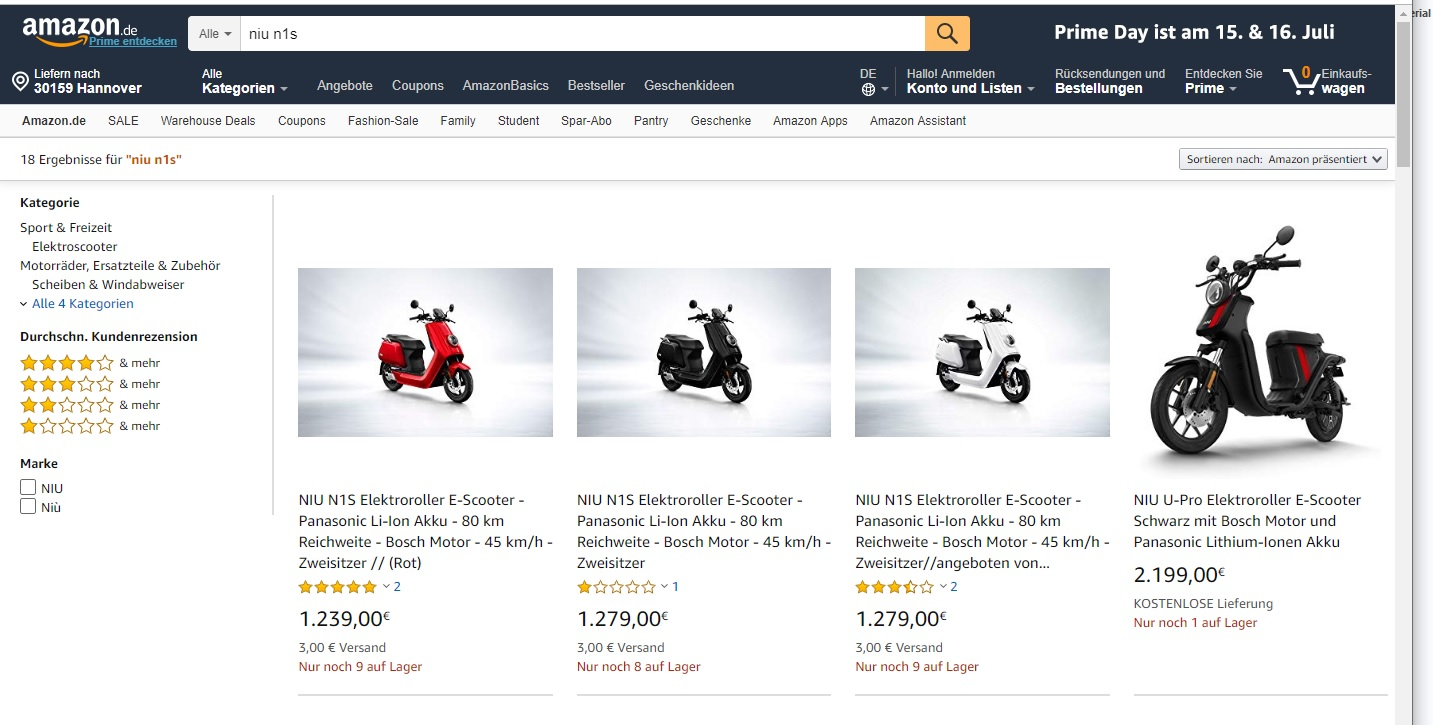Expand Alle 4 Kategorien
The image size is (1433, 725).
[82, 304]
